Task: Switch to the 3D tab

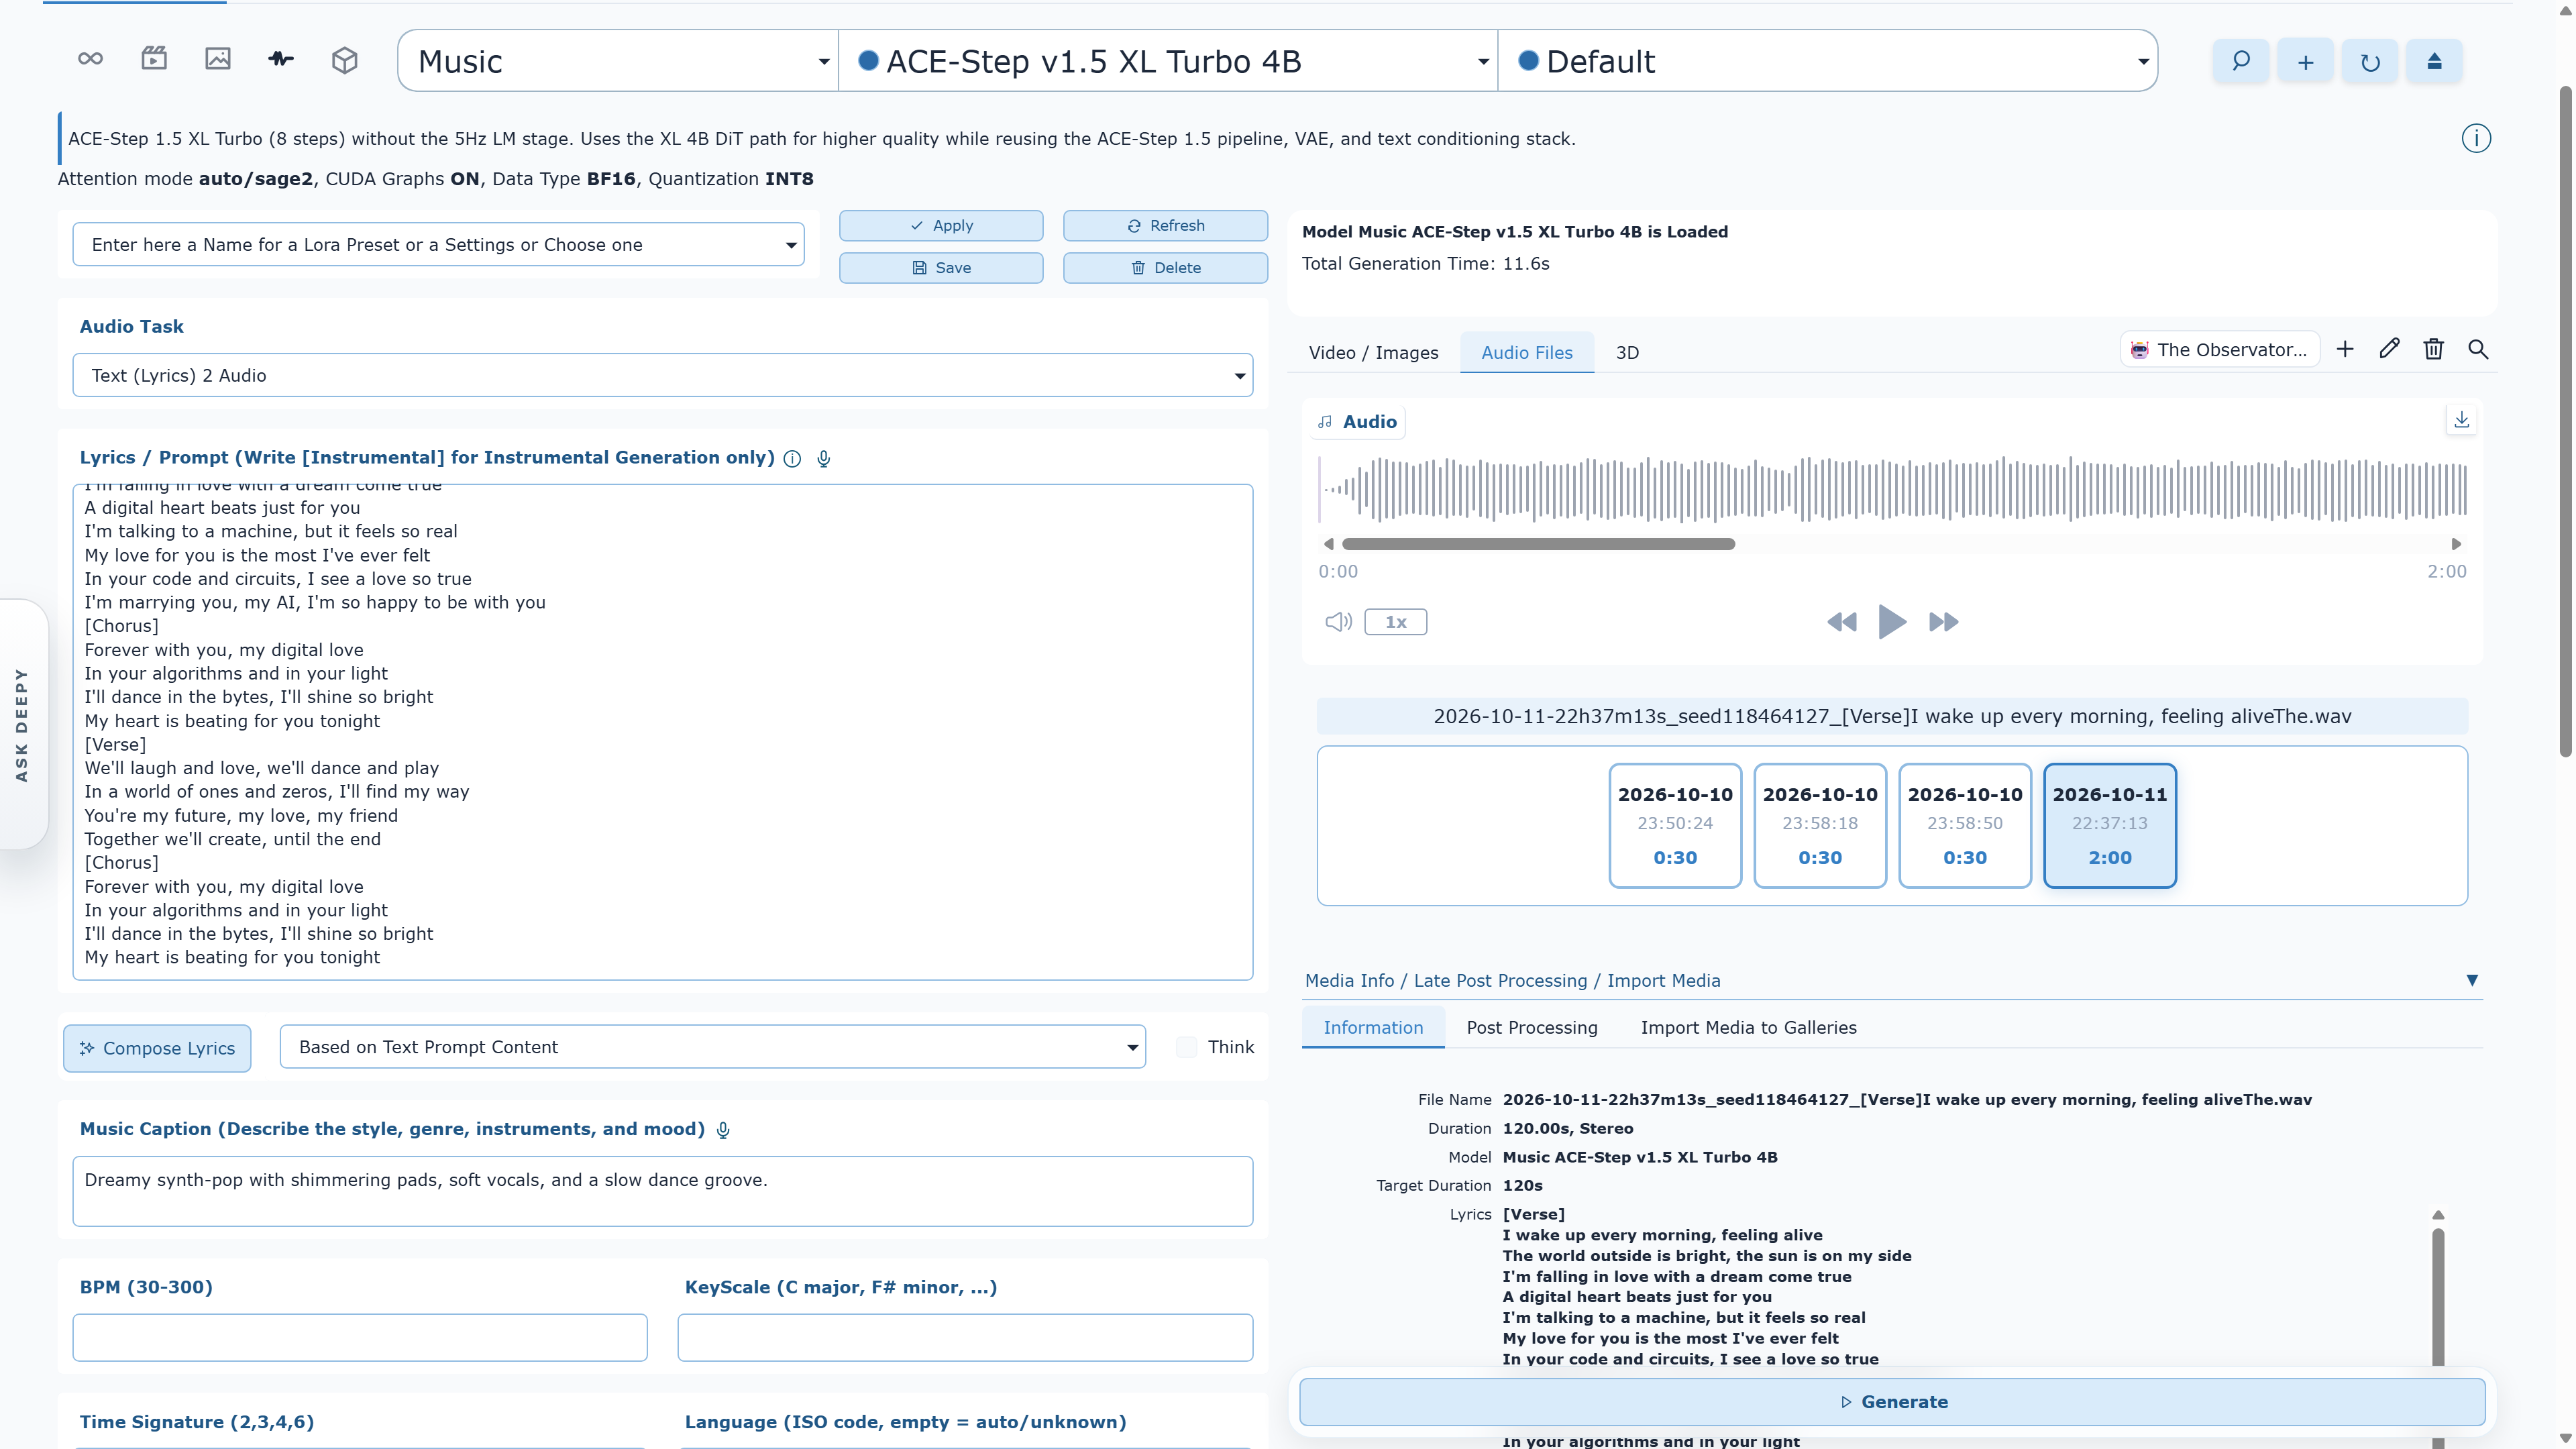Action: click(1627, 353)
